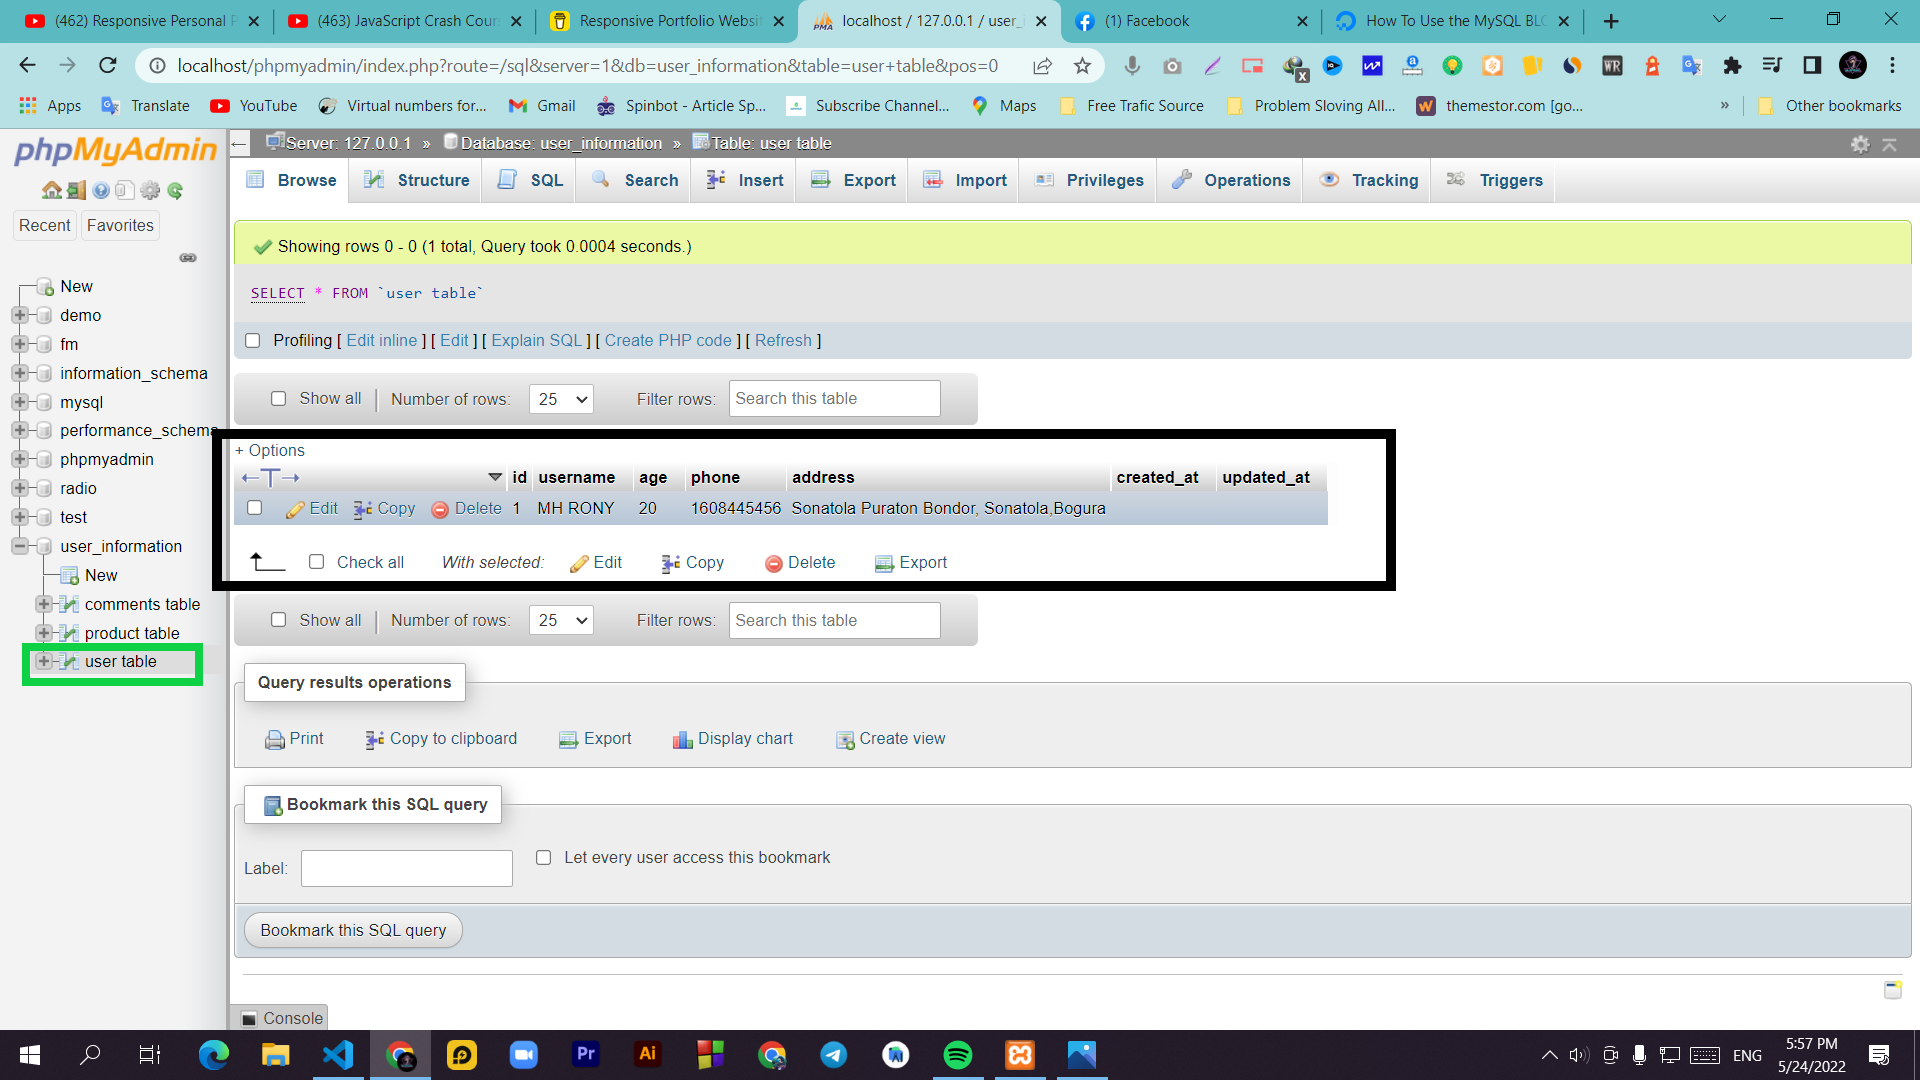Open the upper Number of rows dropdown

click(561, 399)
